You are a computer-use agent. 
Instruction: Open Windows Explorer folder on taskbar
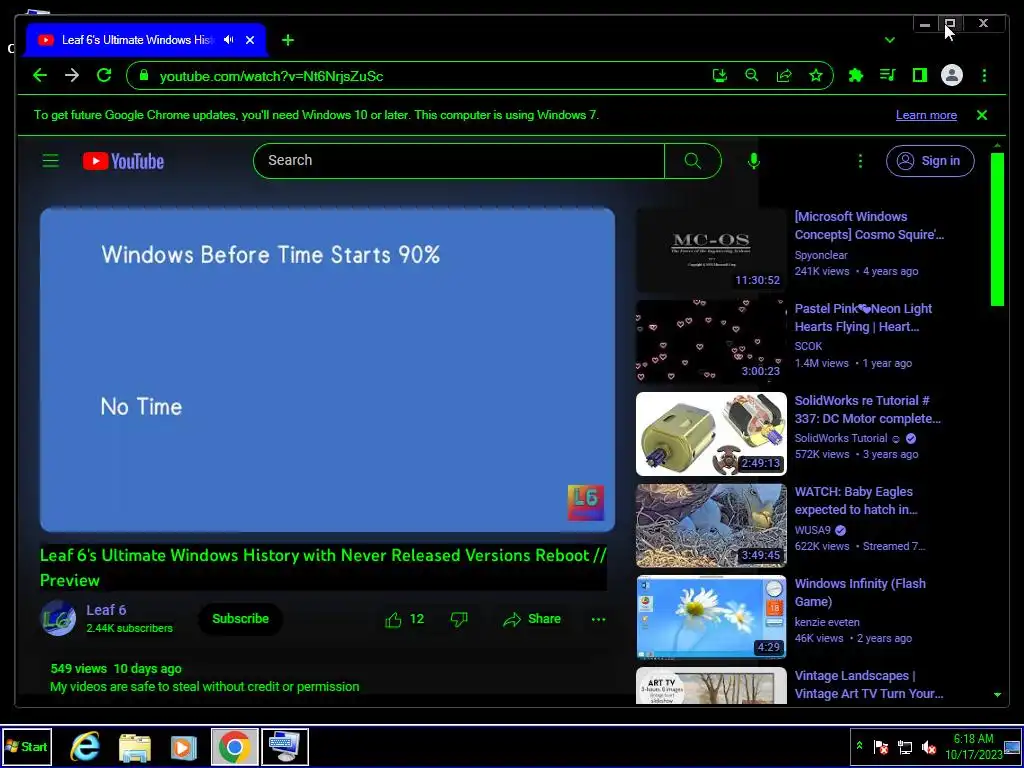[135, 747]
